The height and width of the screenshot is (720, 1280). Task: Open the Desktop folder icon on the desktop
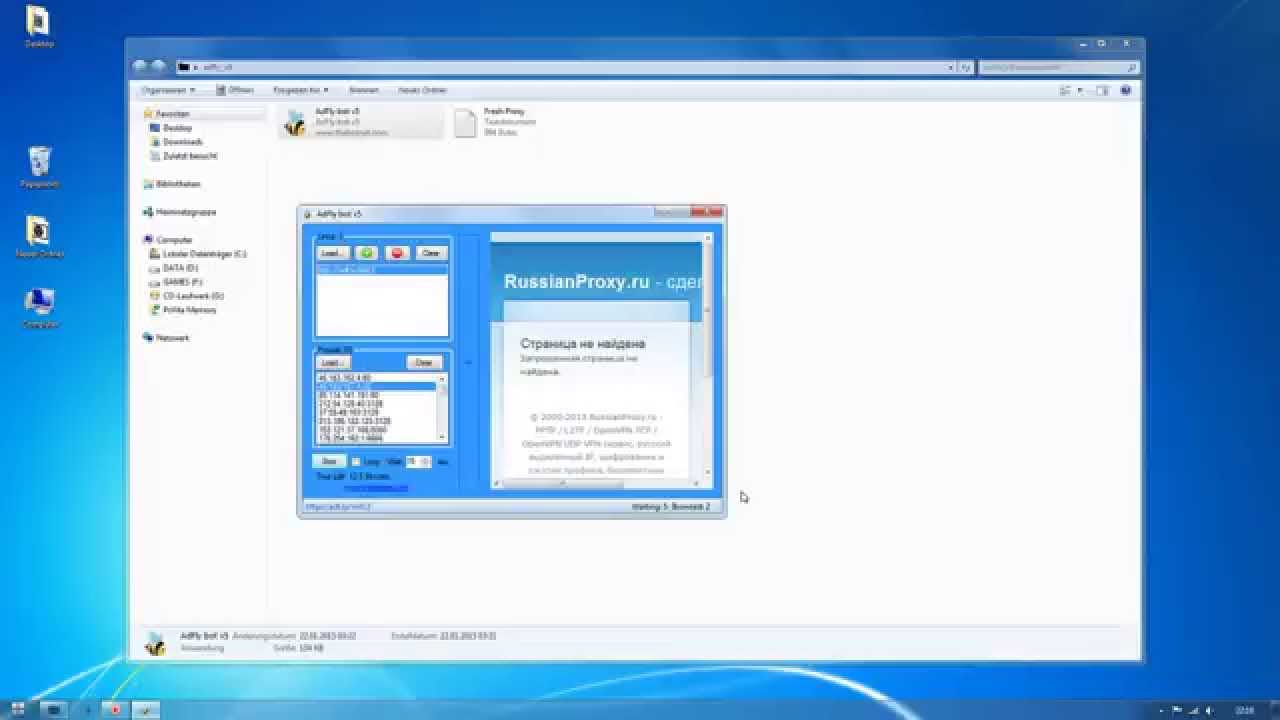tap(39, 27)
